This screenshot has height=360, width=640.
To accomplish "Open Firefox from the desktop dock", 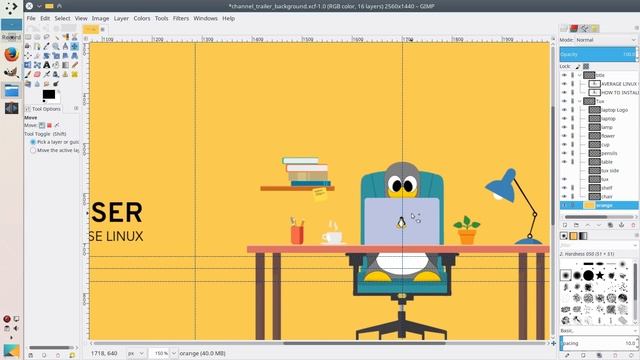I will pos(11,54).
